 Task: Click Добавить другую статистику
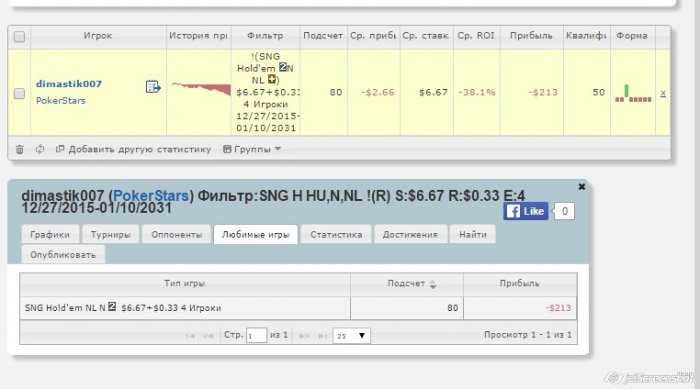coord(133,149)
